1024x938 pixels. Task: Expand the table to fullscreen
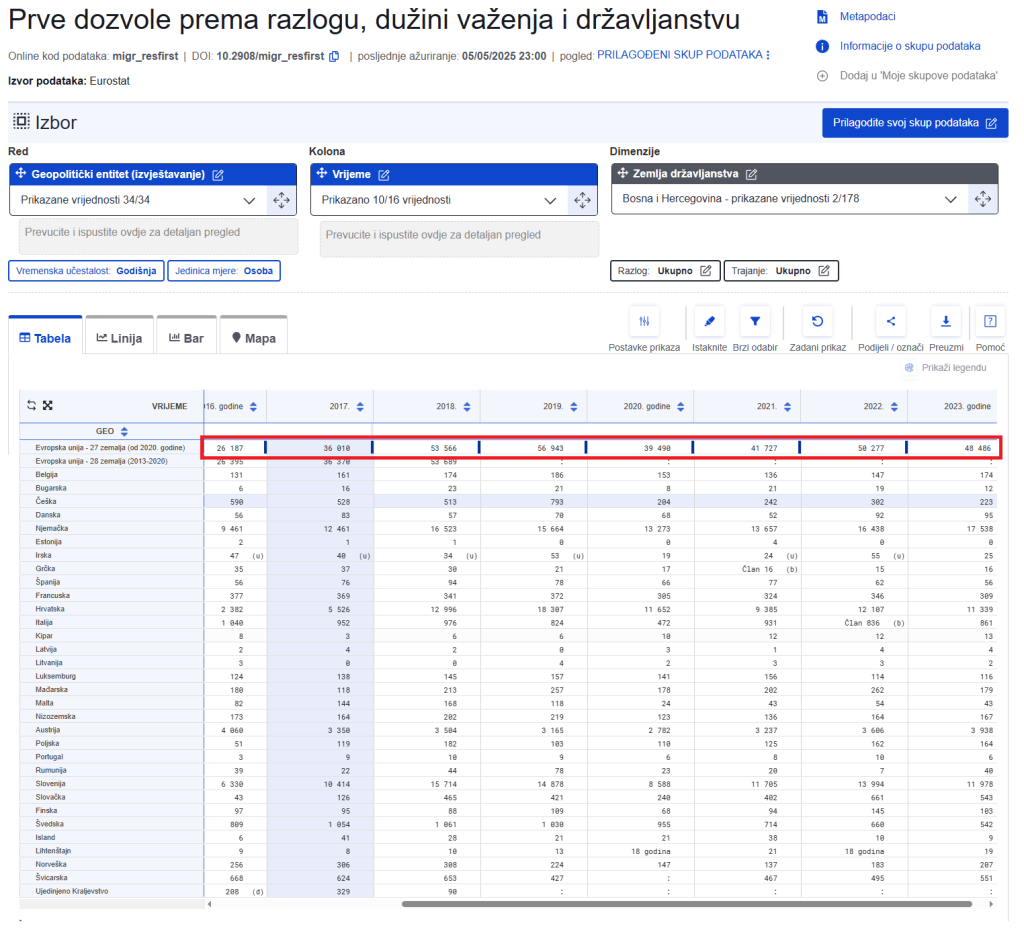[x=48, y=406]
